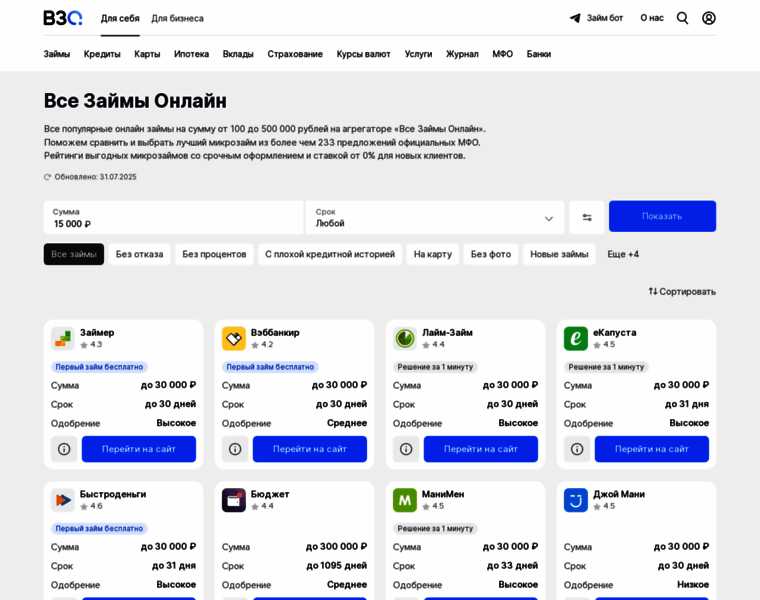Select the На карту filter chip
Image resolution: width=760 pixels, height=600 pixels.
pos(433,254)
